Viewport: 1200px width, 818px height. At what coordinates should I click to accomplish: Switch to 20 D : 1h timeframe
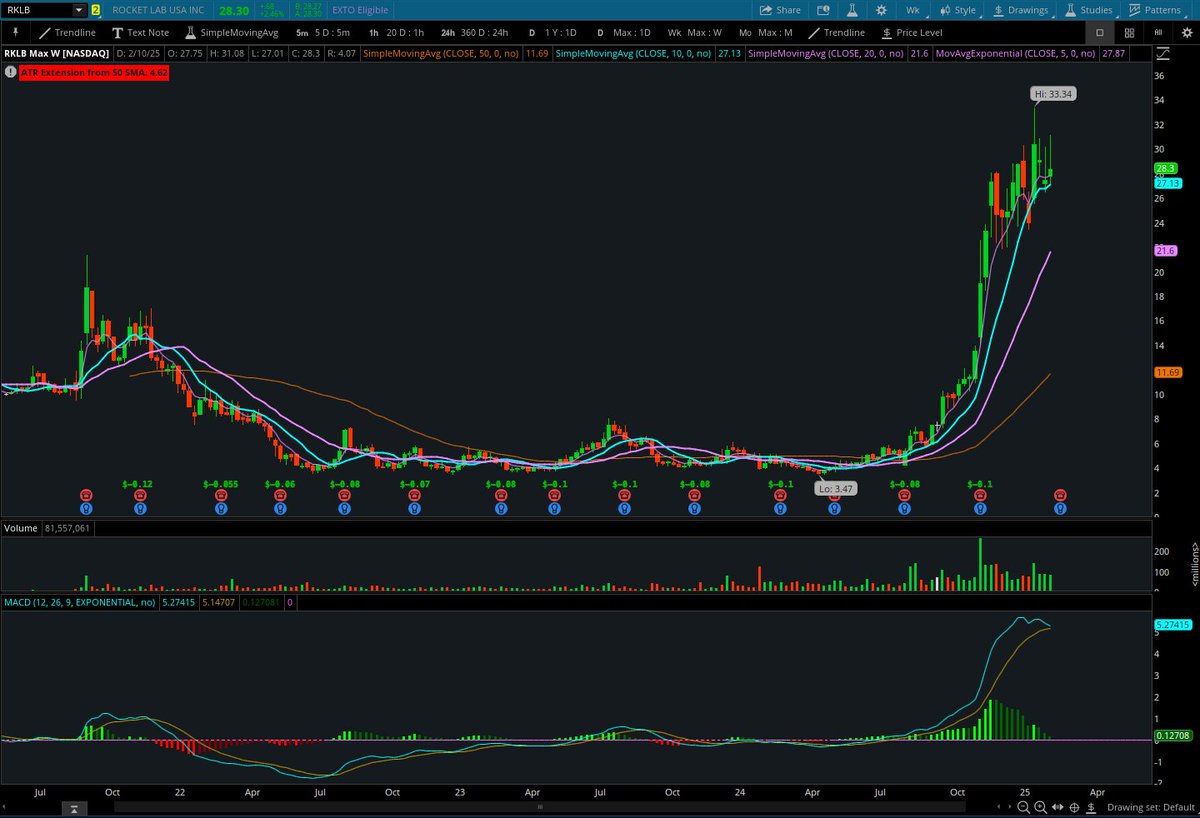point(398,32)
